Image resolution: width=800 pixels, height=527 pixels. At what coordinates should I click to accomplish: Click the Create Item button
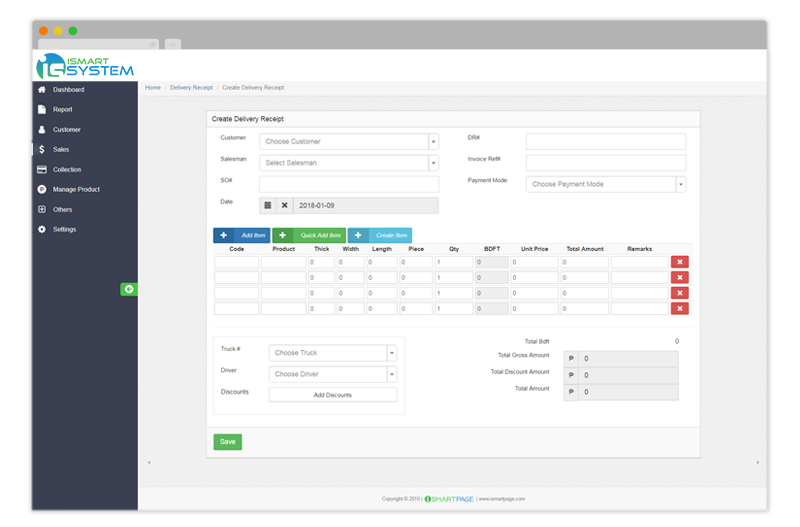[x=380, y=235]
